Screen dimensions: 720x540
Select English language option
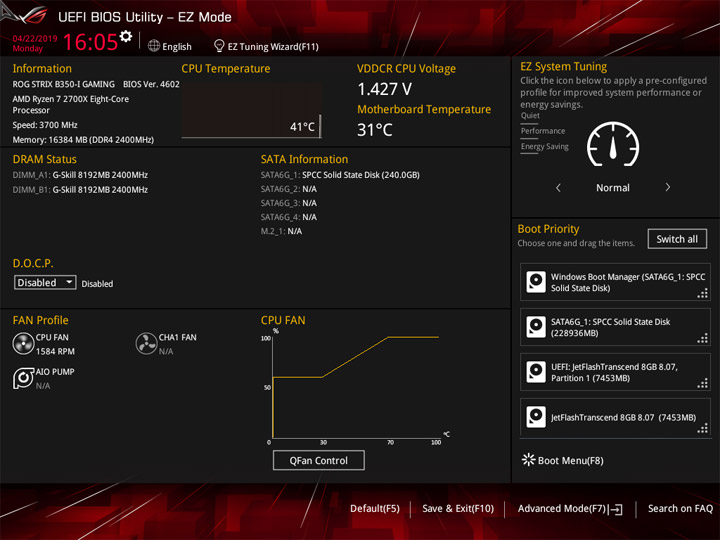pos(177,47)
